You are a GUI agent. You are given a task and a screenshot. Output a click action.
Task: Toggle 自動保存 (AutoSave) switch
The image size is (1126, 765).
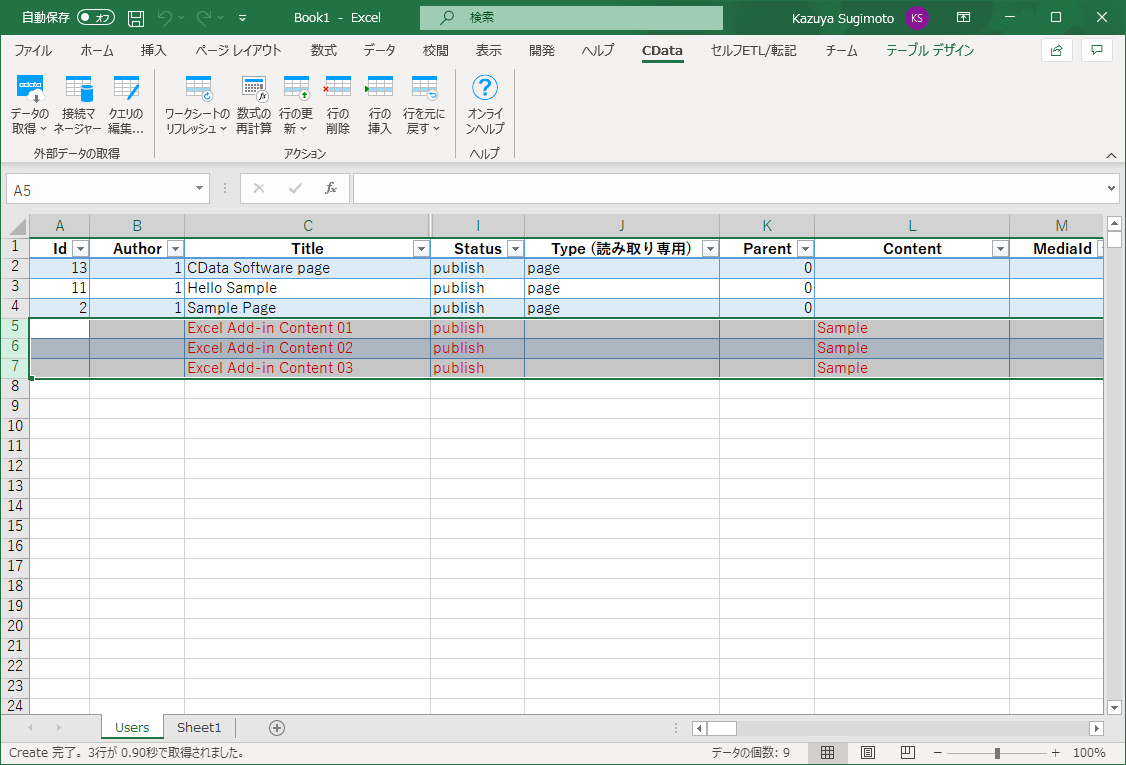tap(96, 17)
